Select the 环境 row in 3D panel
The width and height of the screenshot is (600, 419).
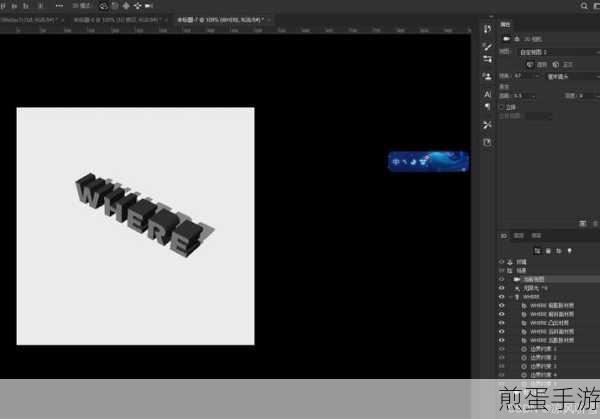(549, 262)
